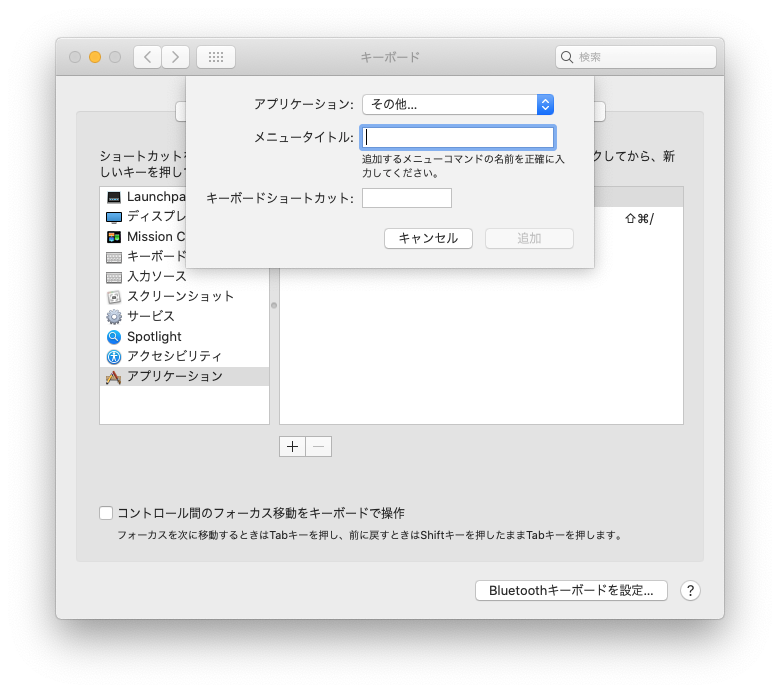Select サービス text in category list
This screenshot has width=780, height=693.
click(x=151, y=316)
